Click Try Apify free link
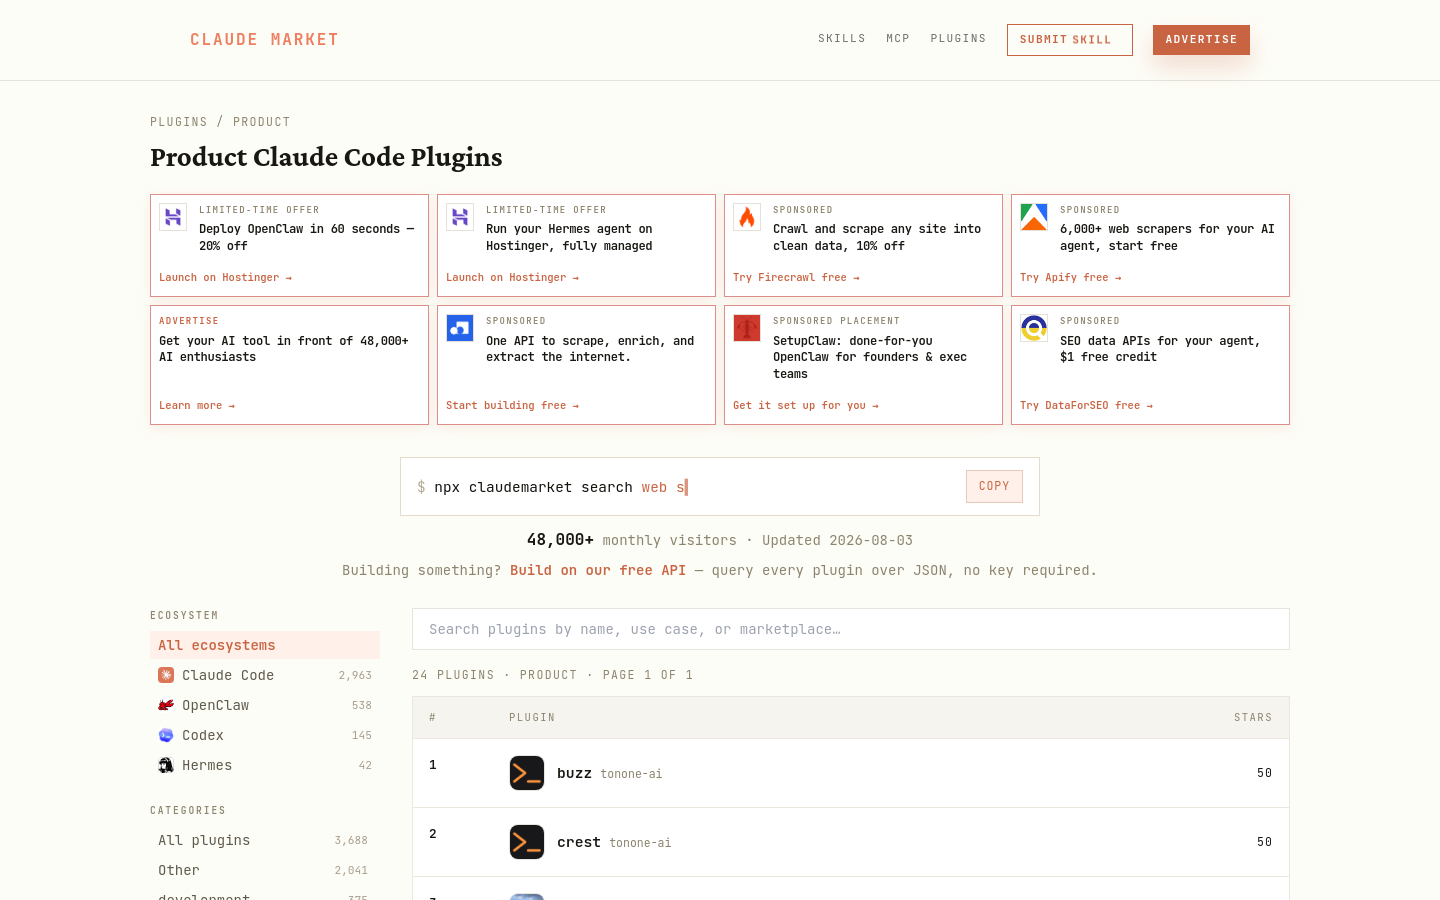Screen dimensions: 1440x900 (x=1070, y=278)
